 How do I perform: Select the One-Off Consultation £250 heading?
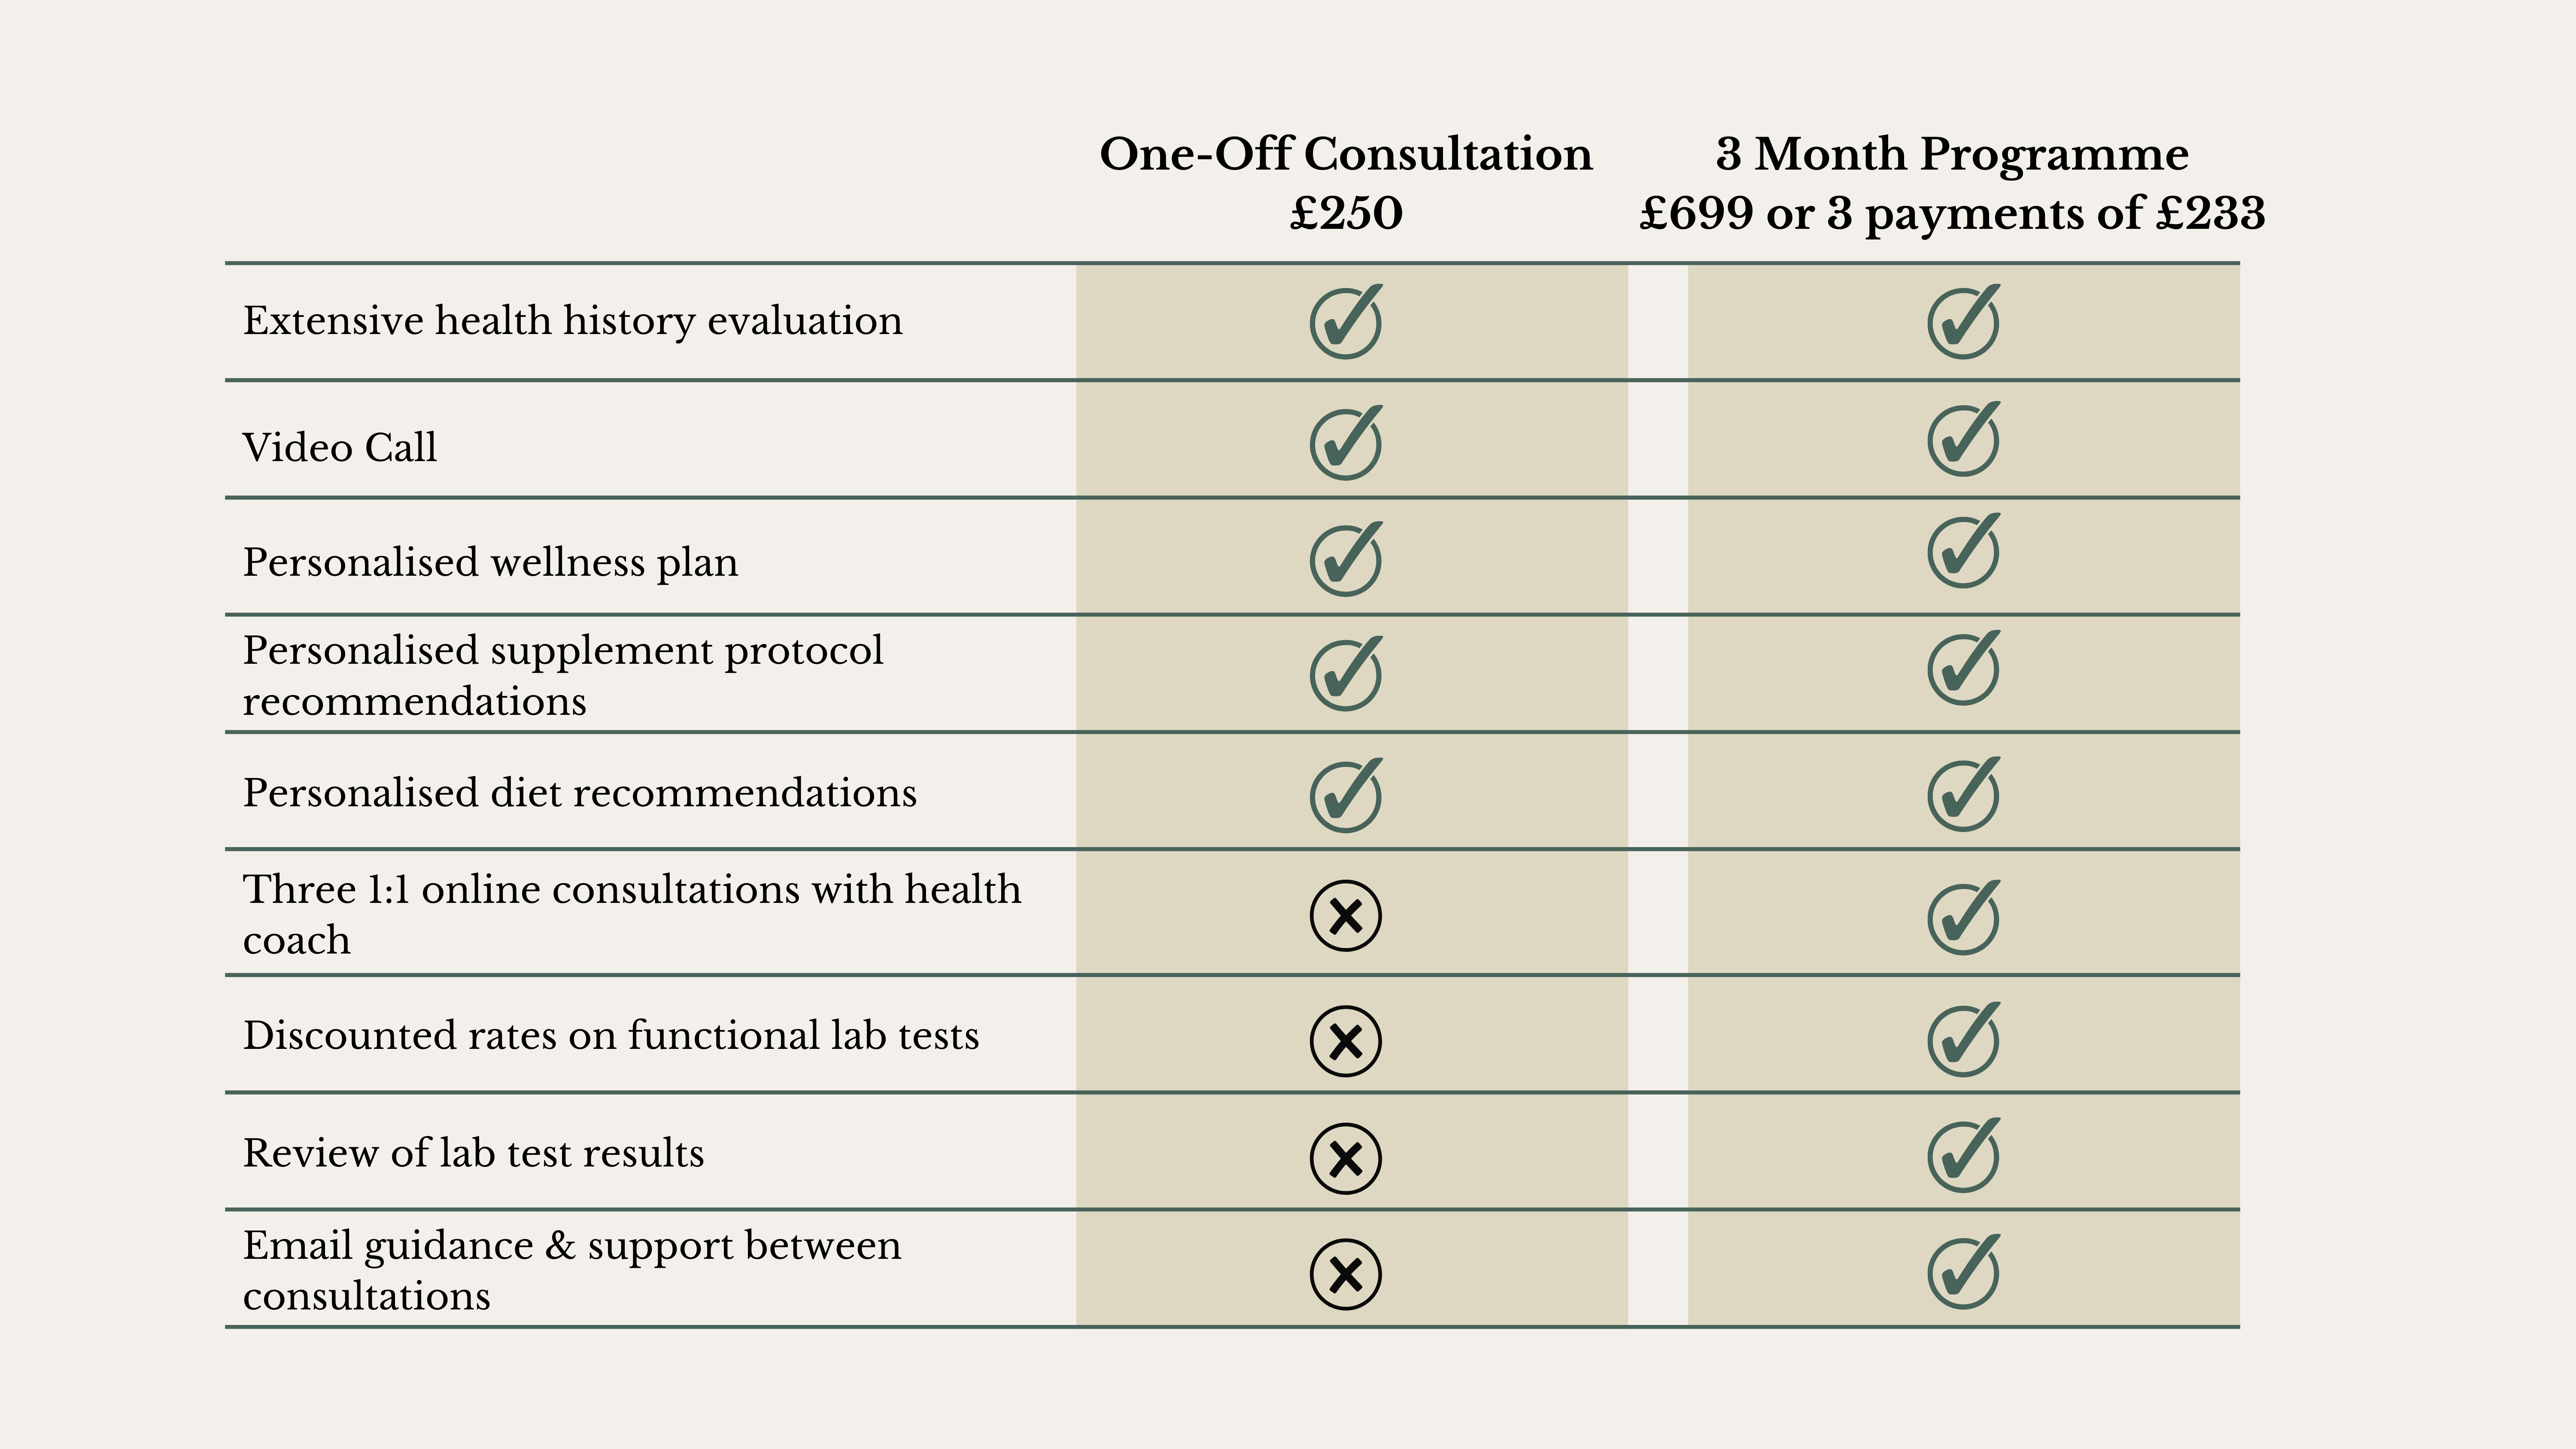(1345, 183)
